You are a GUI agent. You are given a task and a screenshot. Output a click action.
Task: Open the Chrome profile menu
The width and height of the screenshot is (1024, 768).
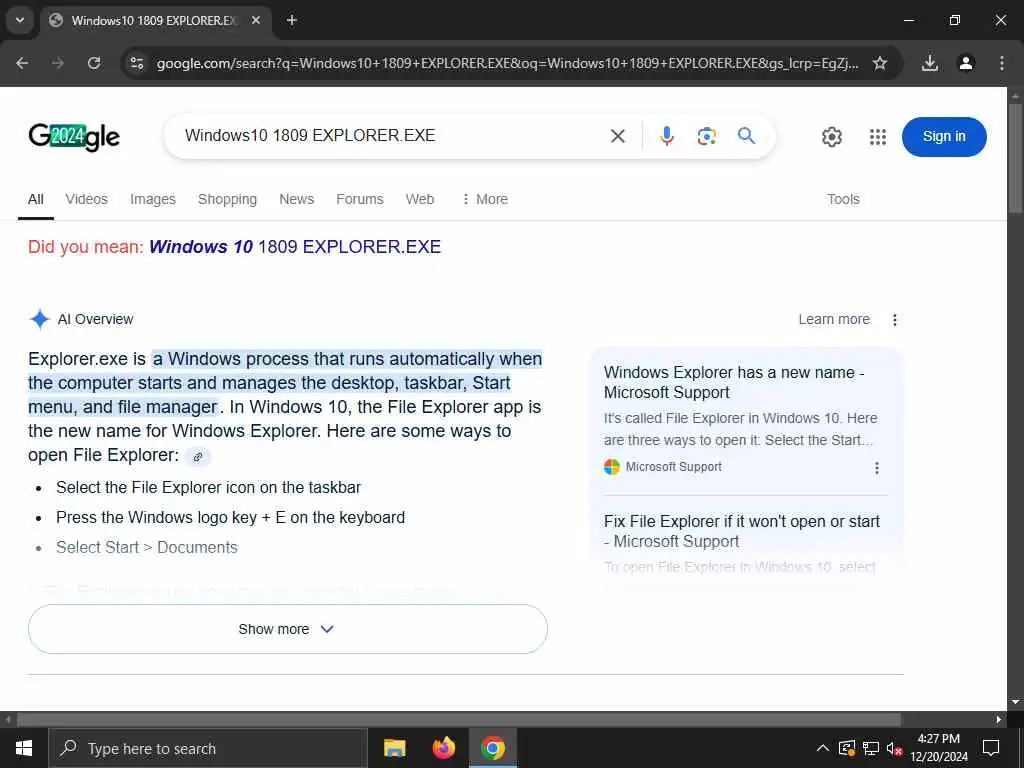[x=966, y=63]
